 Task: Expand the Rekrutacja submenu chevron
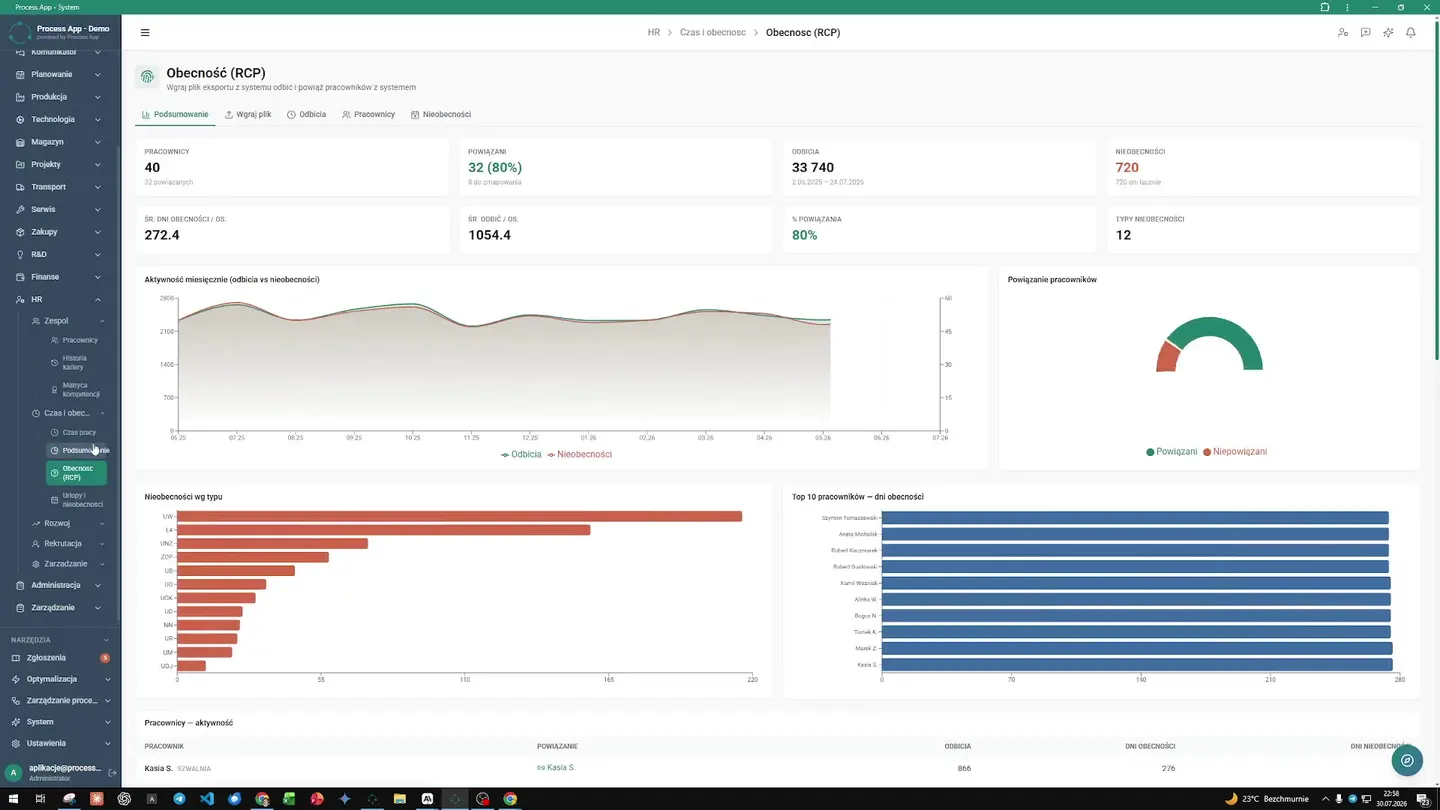click(102, 544)
